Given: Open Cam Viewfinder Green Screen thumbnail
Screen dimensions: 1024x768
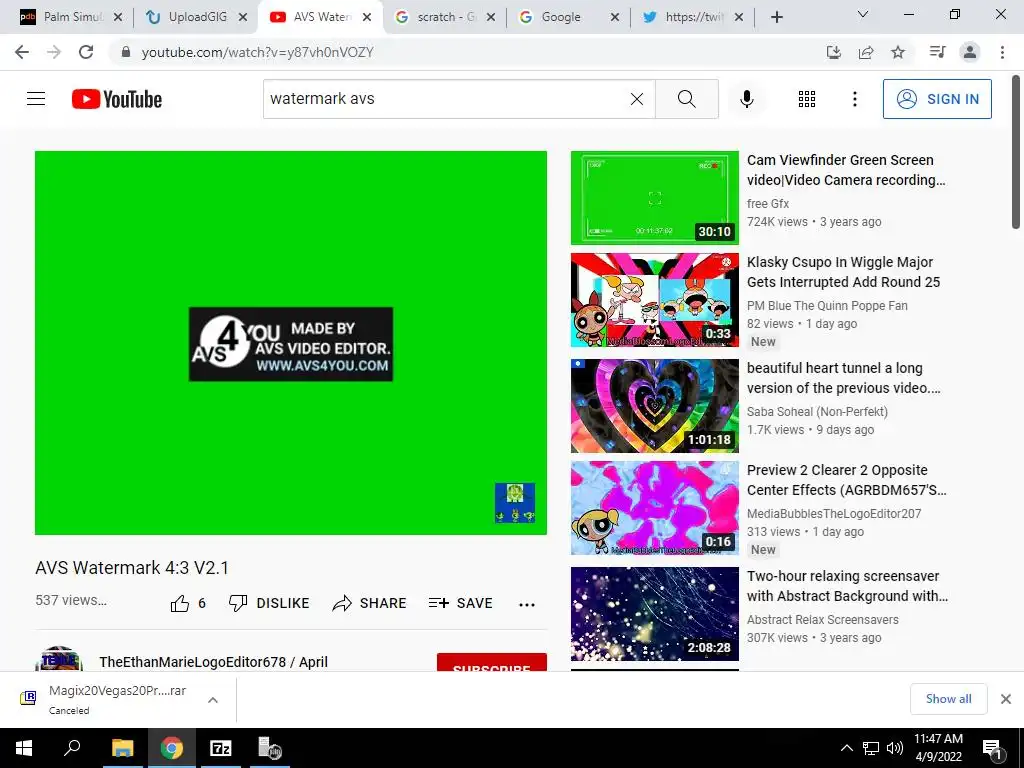Looking at the screenshot, I should pyautogui.click(x=654, y=198).
